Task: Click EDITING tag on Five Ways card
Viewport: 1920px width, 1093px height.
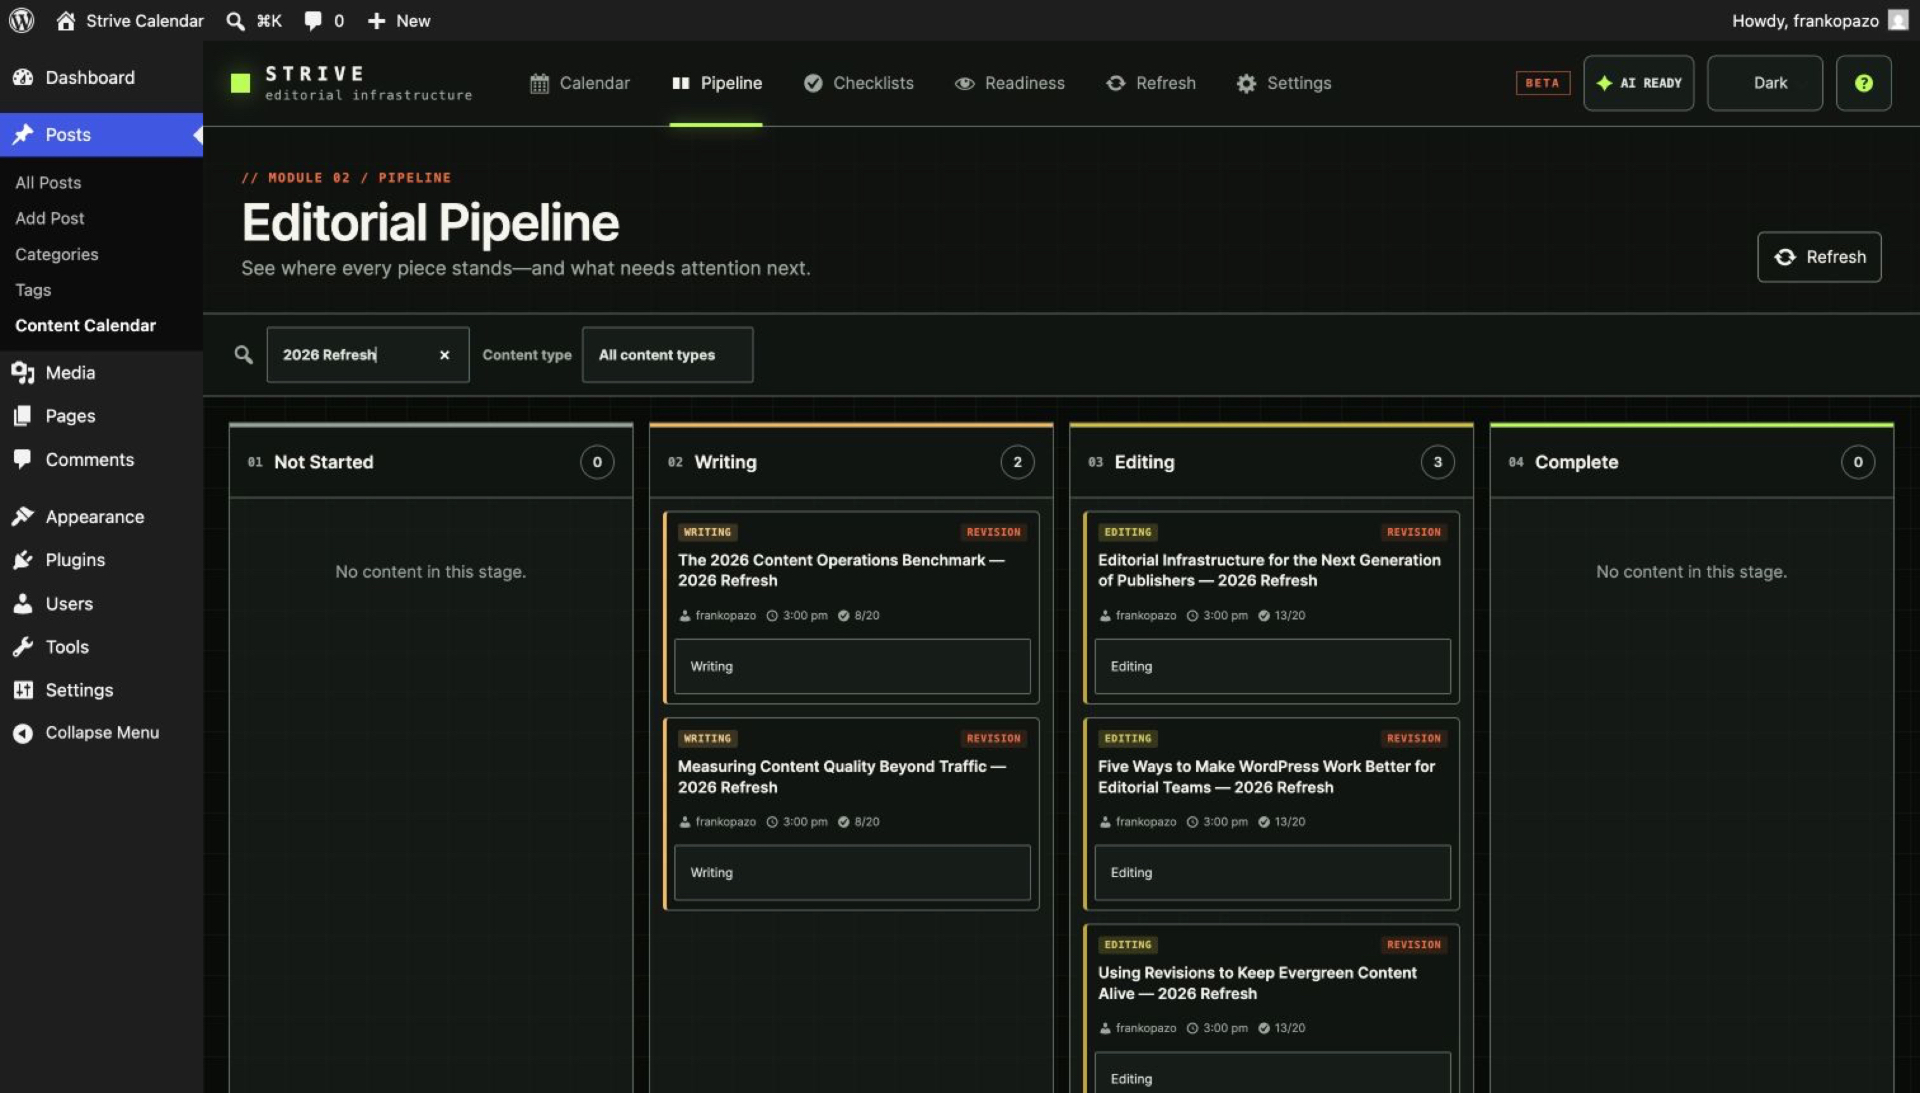Action: (x=1128, y=738)
